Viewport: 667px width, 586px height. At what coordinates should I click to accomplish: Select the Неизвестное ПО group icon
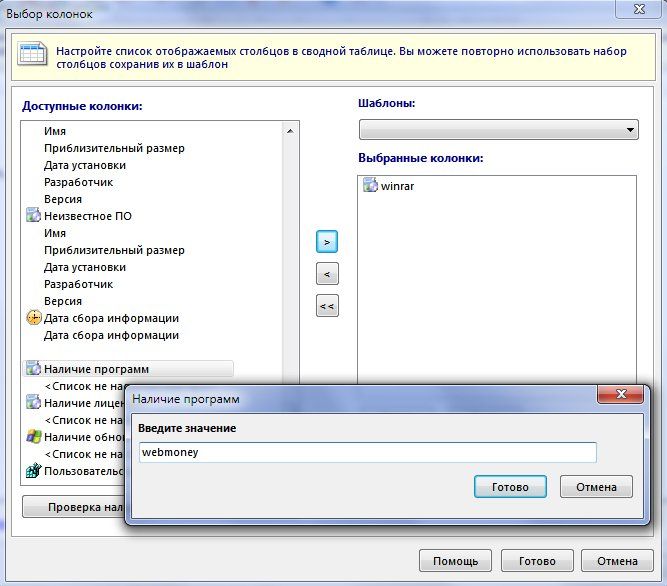point(32,216)
